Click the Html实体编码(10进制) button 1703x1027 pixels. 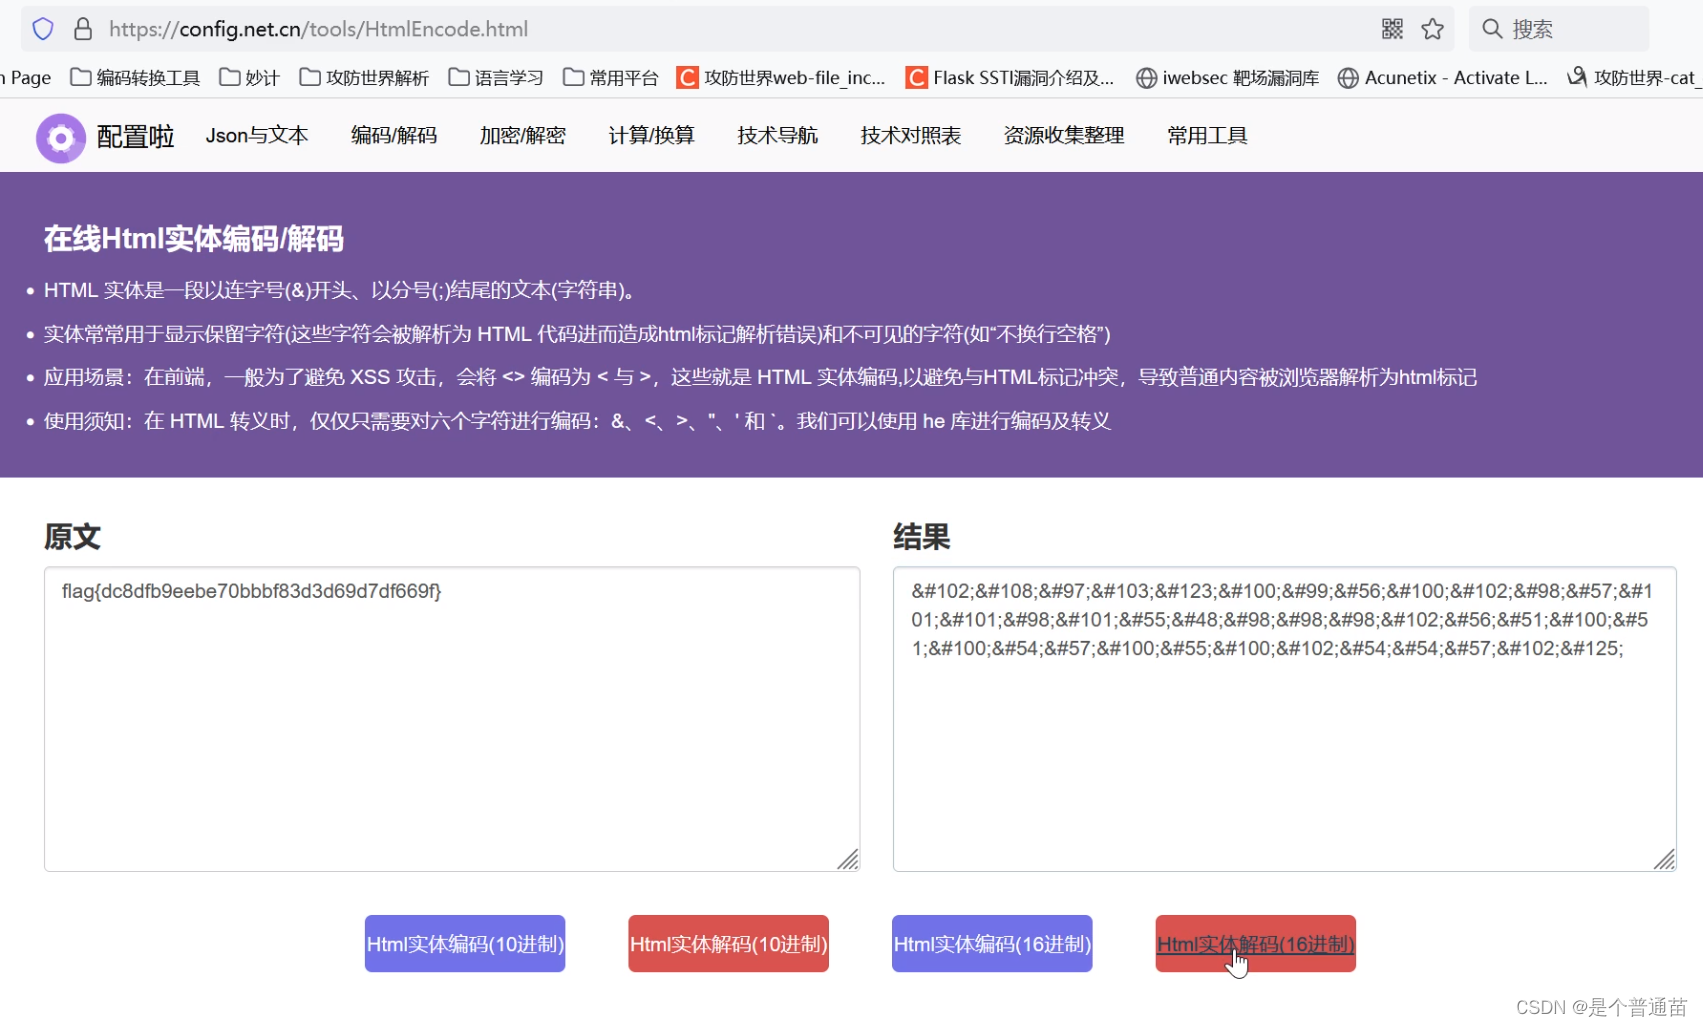464,943
